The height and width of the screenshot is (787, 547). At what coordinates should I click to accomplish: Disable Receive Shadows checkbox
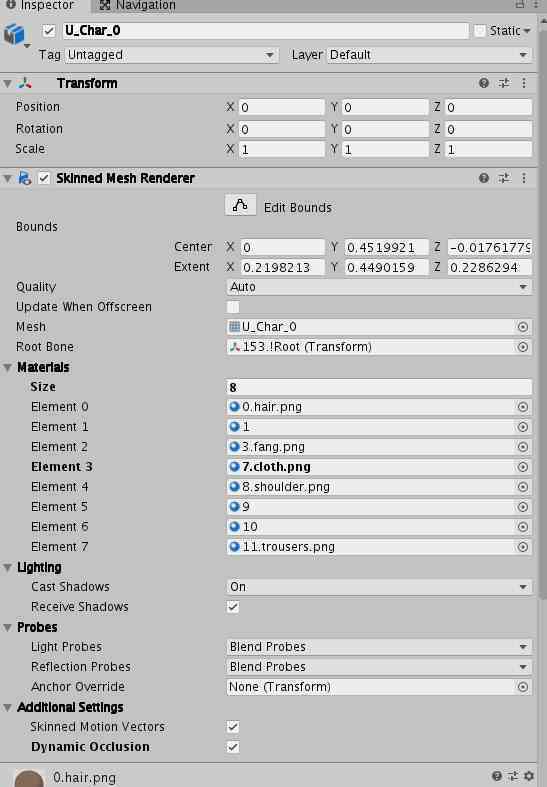pyautogui.click(x=233, y=607)
